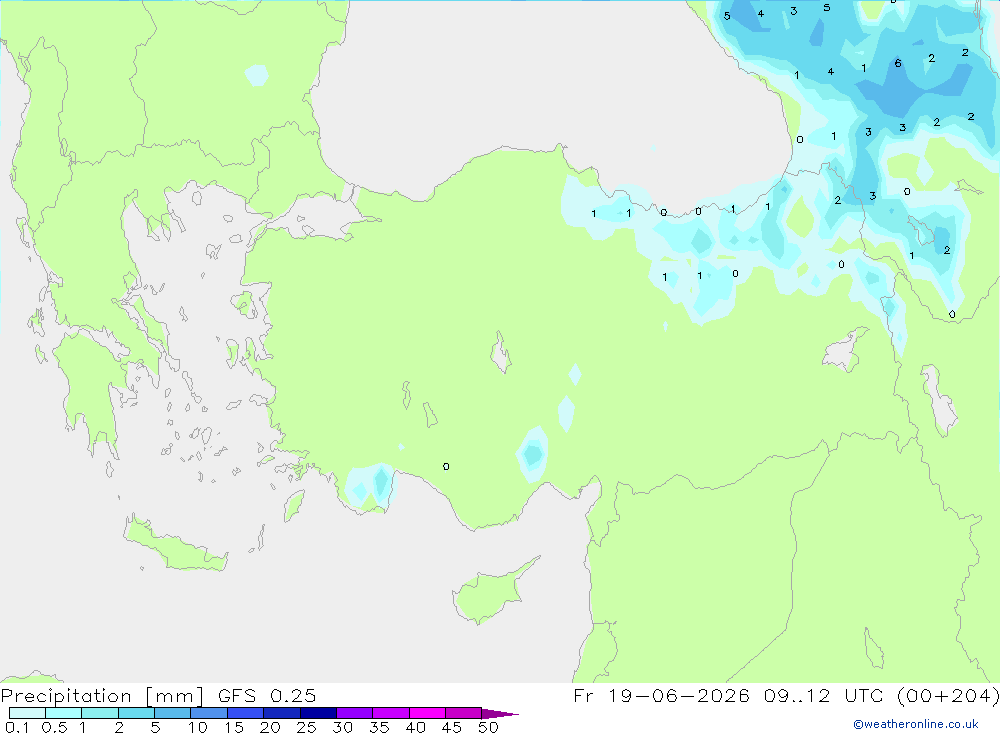Click the "20" legend scale label
Viewport: 1000px width, 733px height.
coord(270,727)
